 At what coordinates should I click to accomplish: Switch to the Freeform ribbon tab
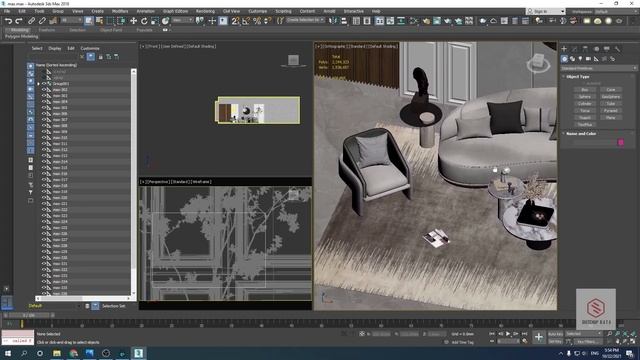coord(47,30)
